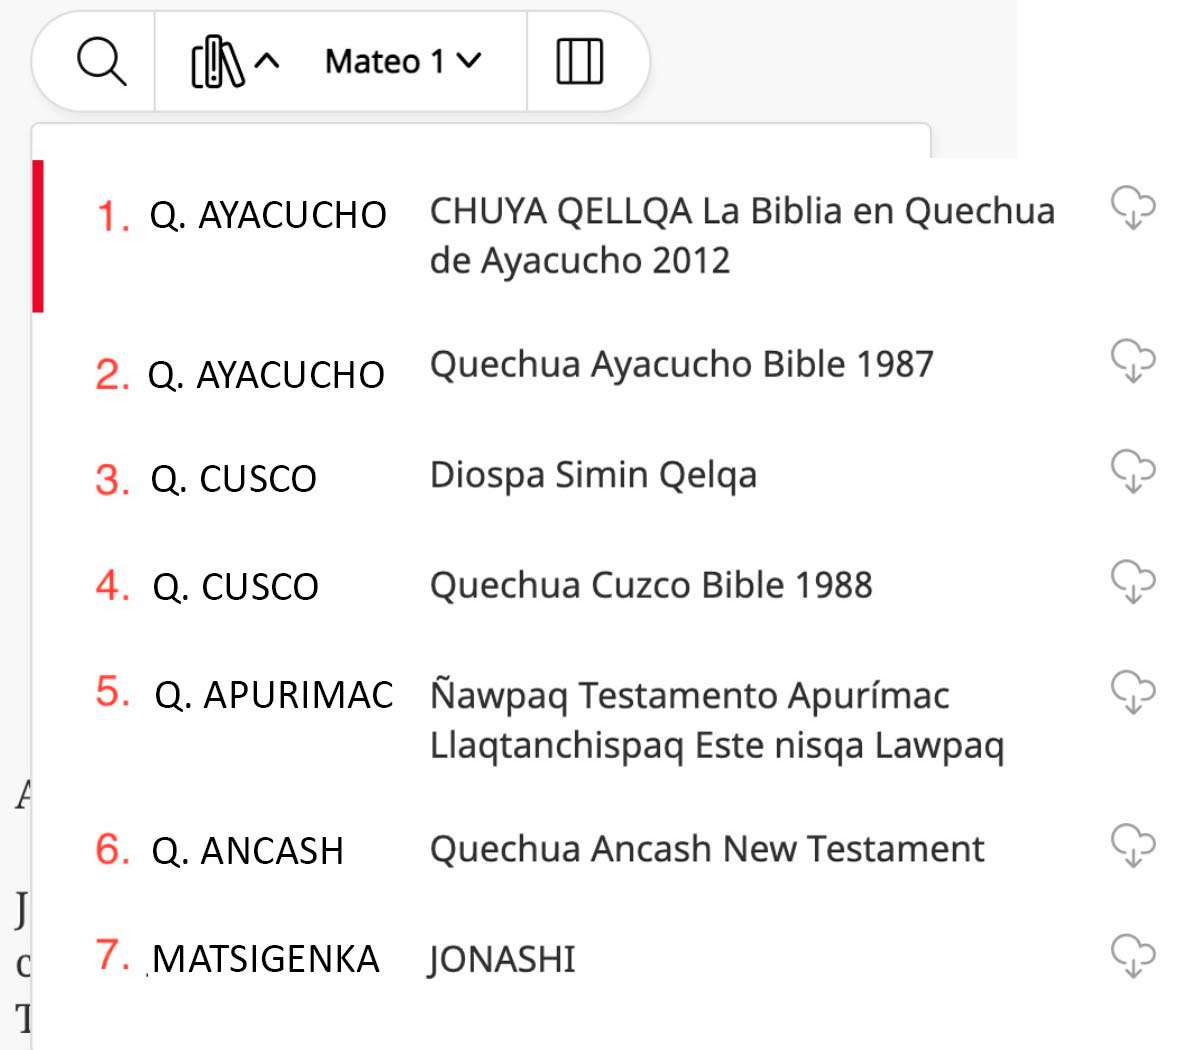Select Diospa Simin Qelqa version

coord(593,475)
